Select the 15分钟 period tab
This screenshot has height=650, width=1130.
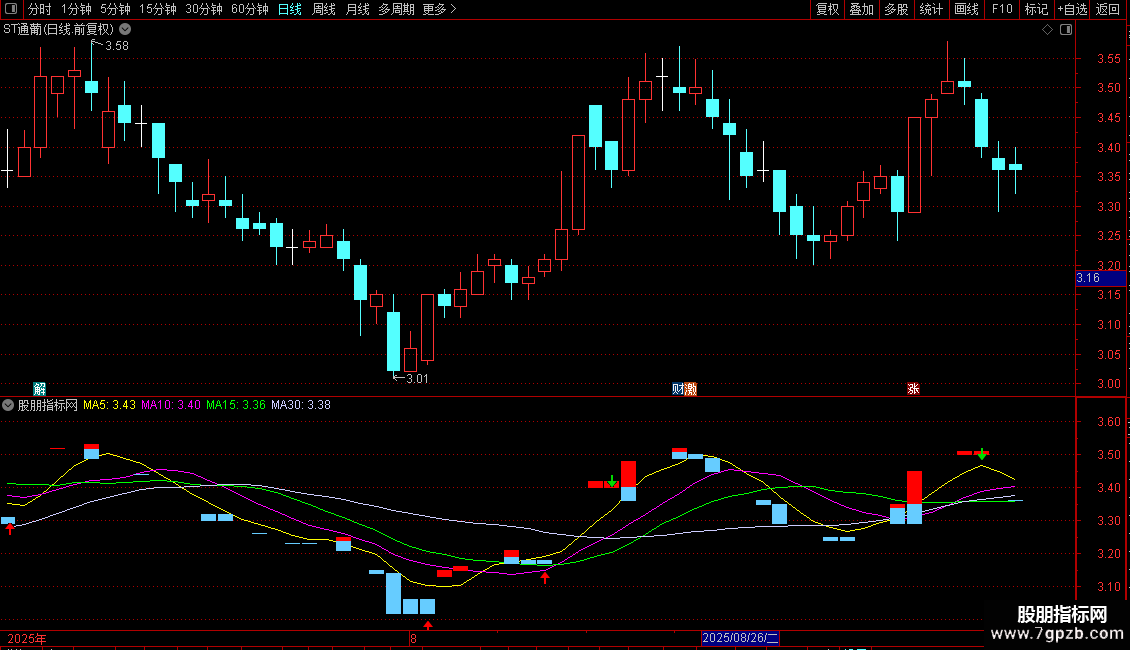pyautogui.click(x=157, y=9)
